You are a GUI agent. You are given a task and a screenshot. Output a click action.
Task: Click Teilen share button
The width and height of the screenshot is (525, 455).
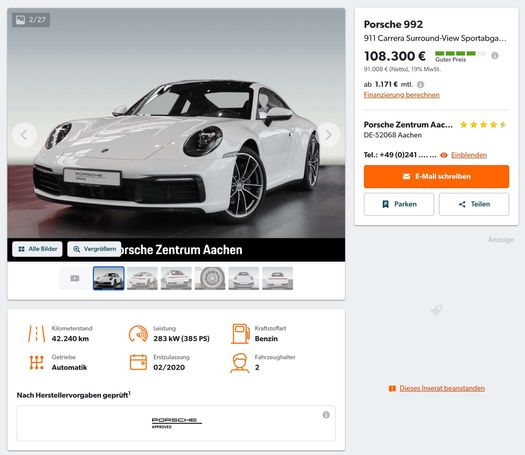474,204
